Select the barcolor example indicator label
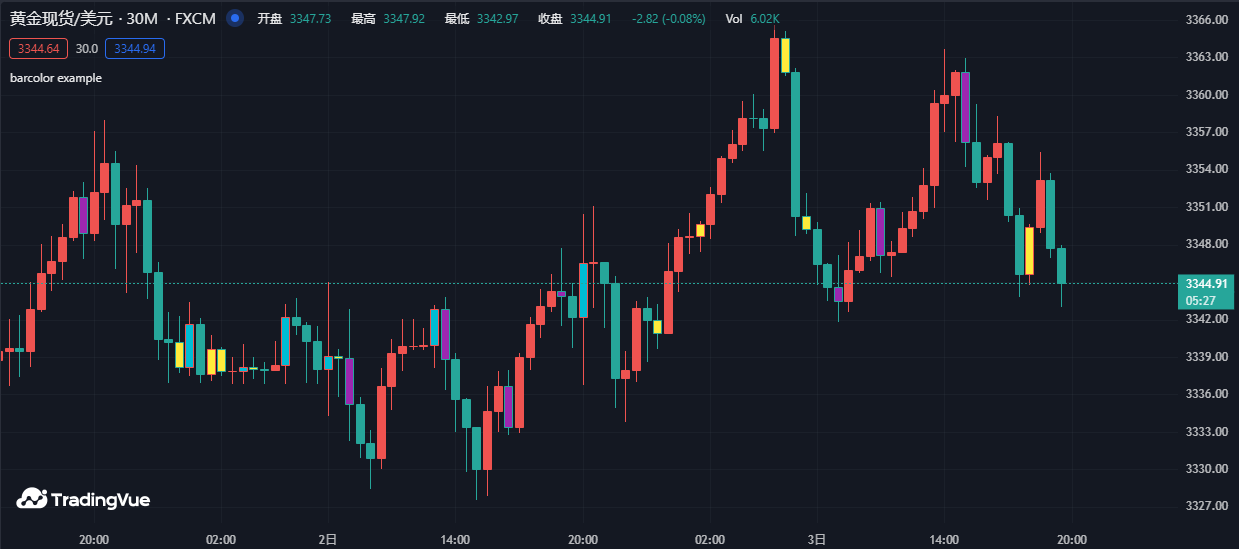The height and width of the screenshot is (549, 1239). [56, 78]
